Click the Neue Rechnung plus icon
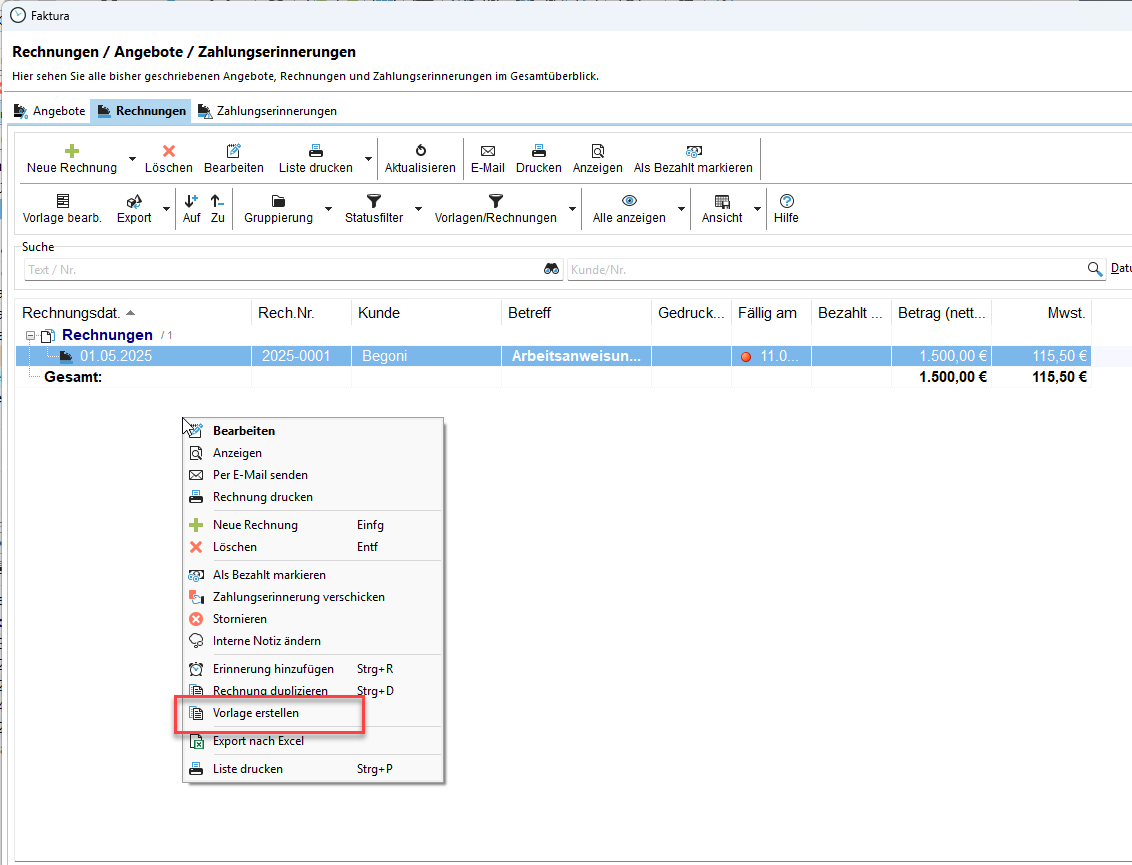The image size is (1132, 865). click(71, 151)
